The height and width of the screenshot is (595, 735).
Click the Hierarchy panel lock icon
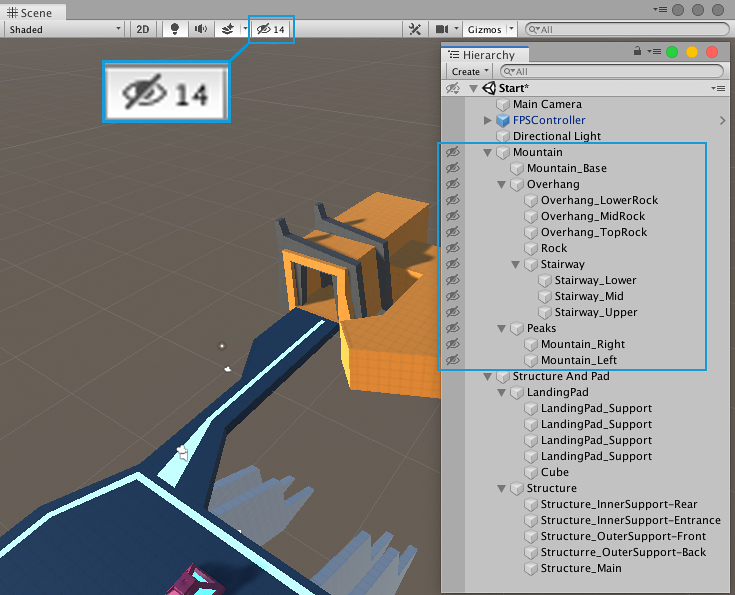(x=637, y=51)
